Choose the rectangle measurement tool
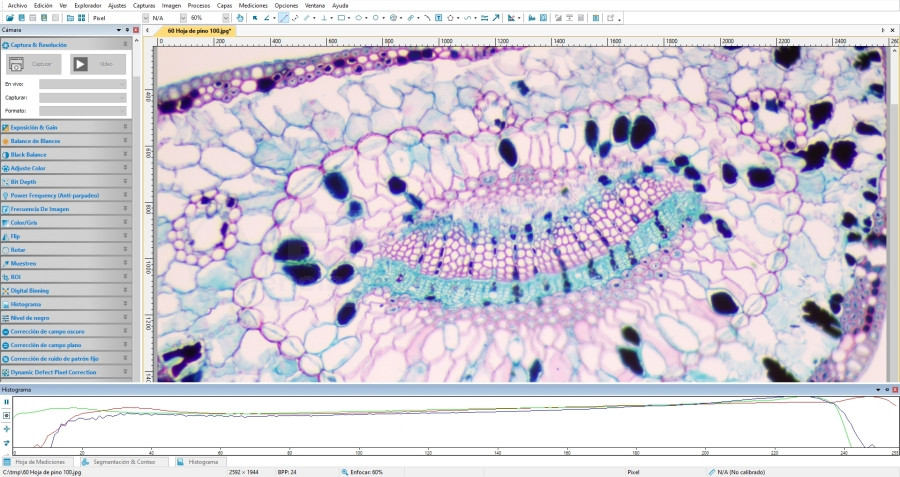Screen dimensions: 900x477 [x=342, y=18]
